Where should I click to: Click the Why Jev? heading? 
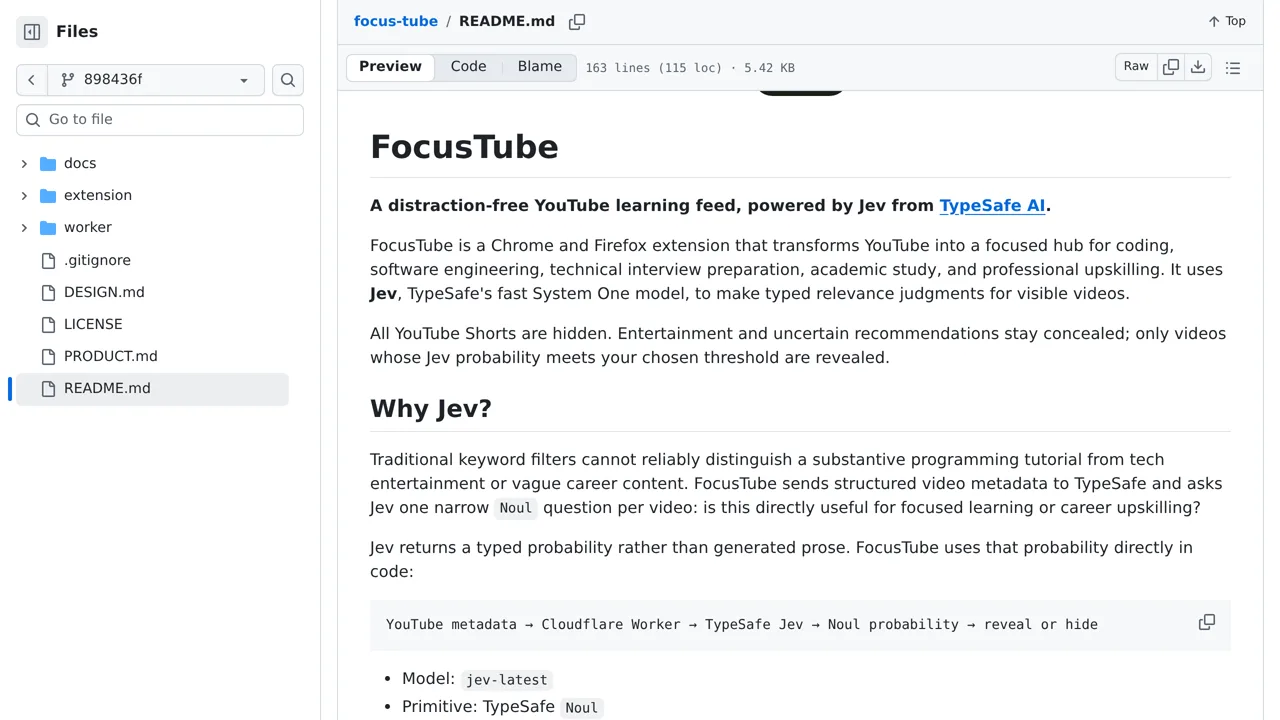click(431, 409)
